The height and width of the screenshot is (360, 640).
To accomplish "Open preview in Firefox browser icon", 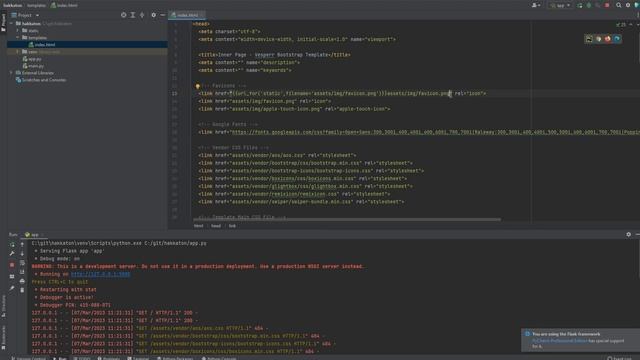I will [608, 39].
